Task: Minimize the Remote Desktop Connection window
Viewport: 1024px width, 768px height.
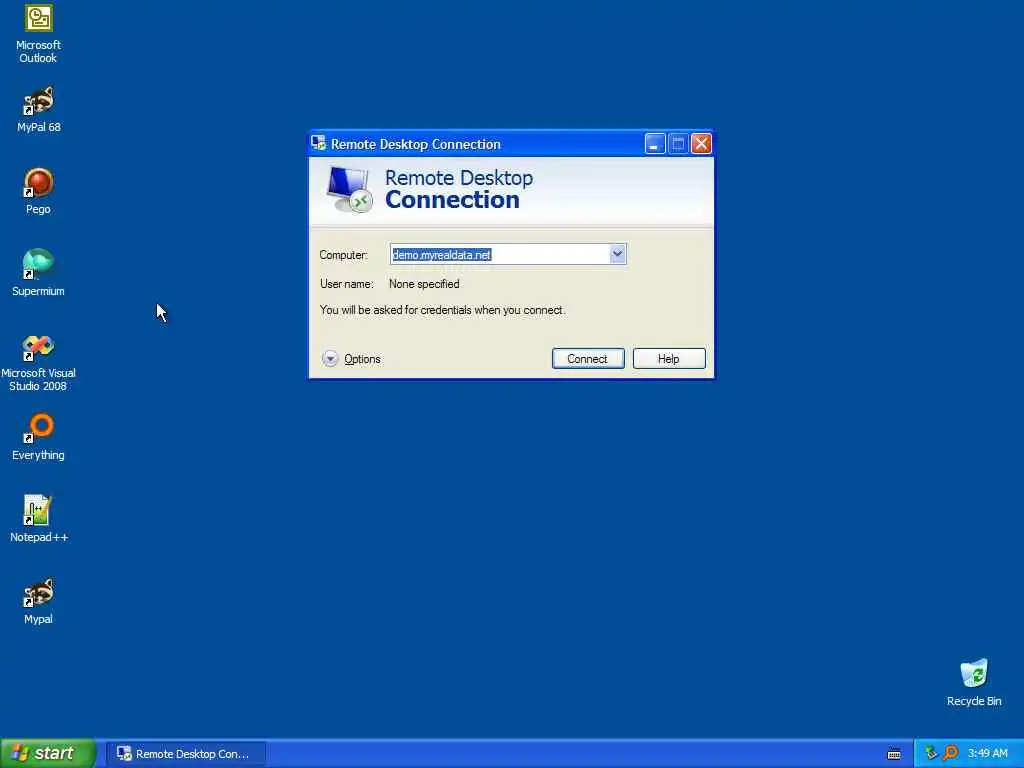Action: pos(655,144)
